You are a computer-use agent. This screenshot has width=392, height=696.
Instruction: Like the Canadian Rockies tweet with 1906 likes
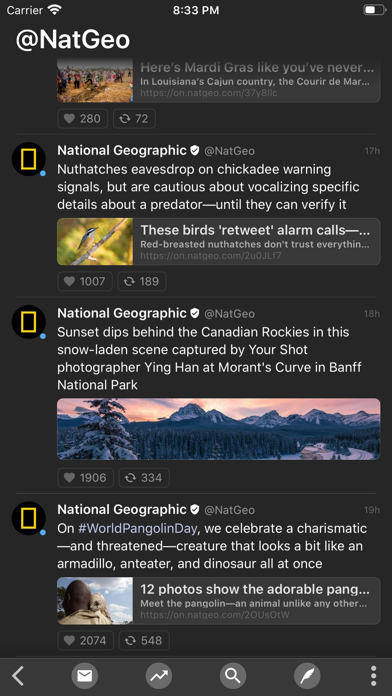pos(85,478)
